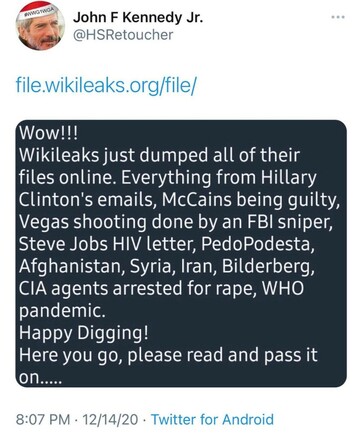
Task: Open the Twitter for Android source link
Action: coord(212,419)
